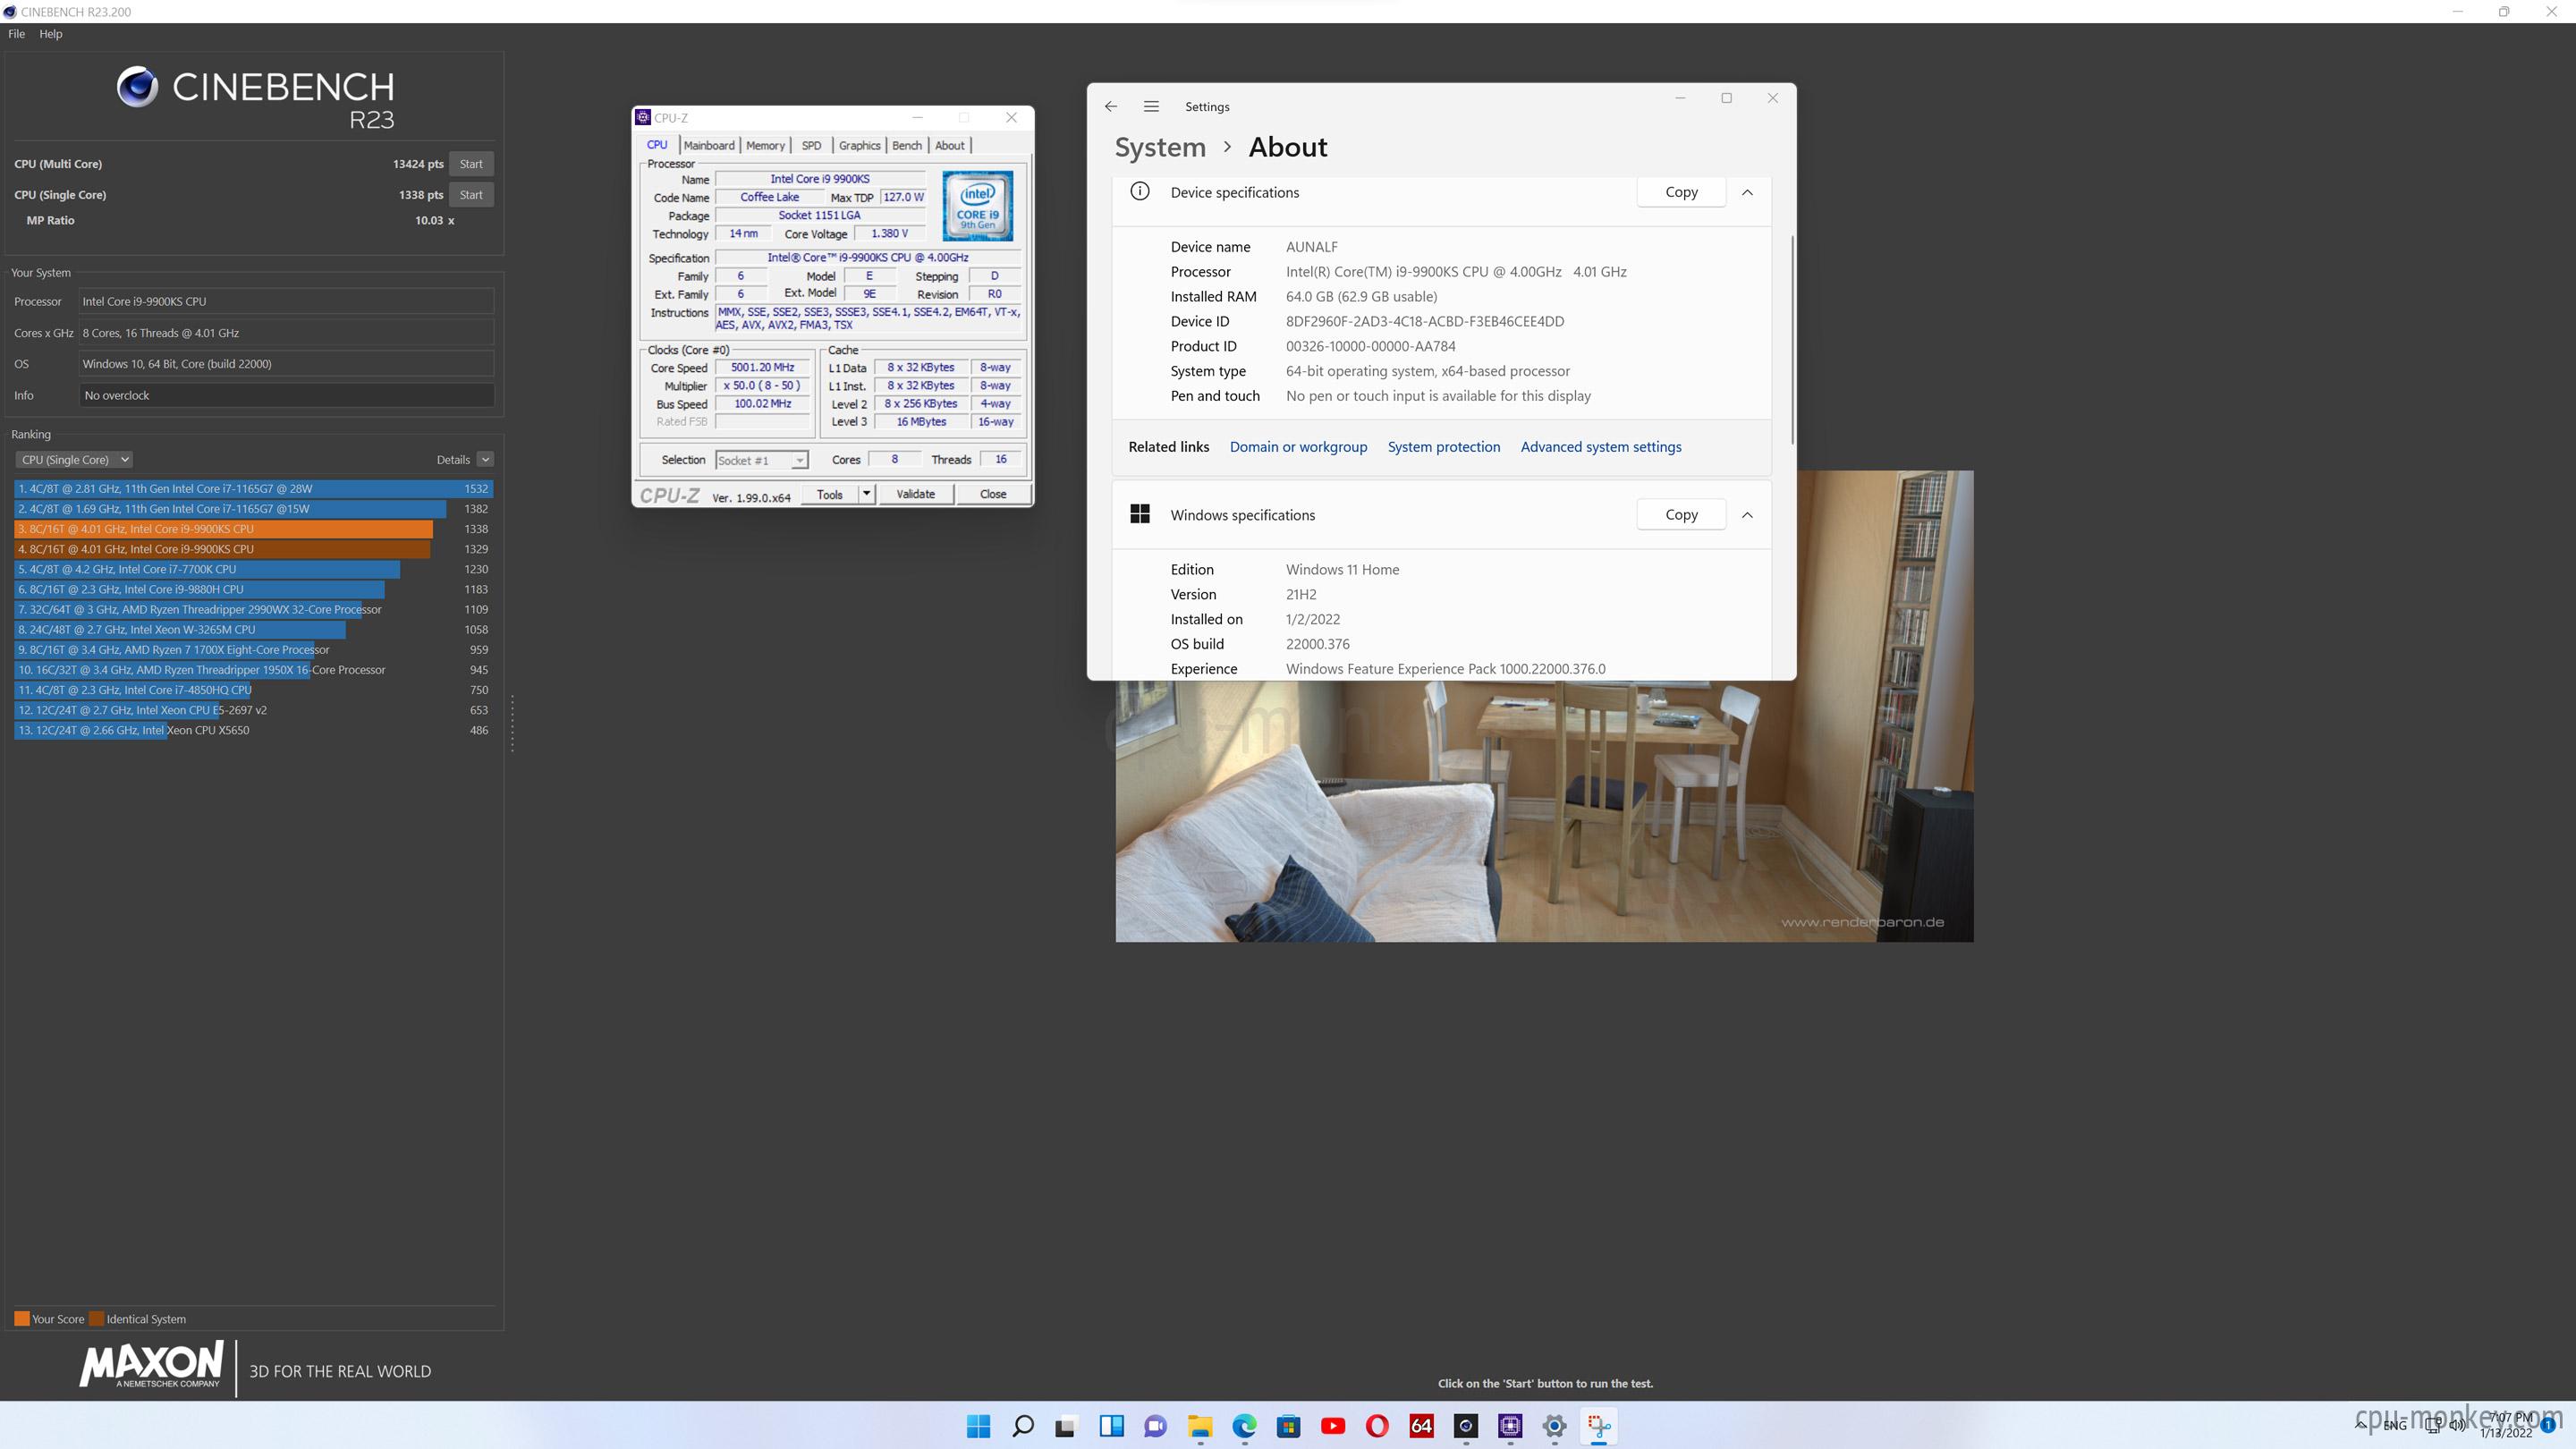This screenshot has height=1449, width=2576.
Task: Click the Intel Core i9 logo in CPU-Z
Action: pyautogui.click(x=977, y=206)
